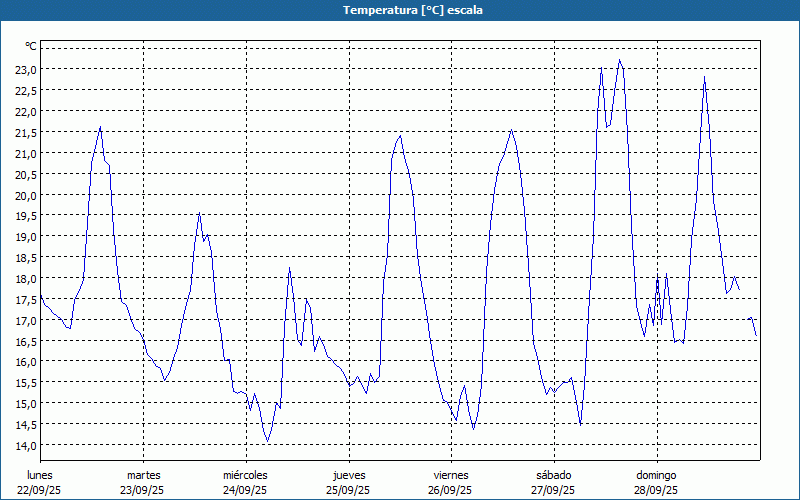The width and height of the screenshot is (800, 500).
Task: Click the "Temperatura [°C] escala" title bar
Action: (400, 10)
